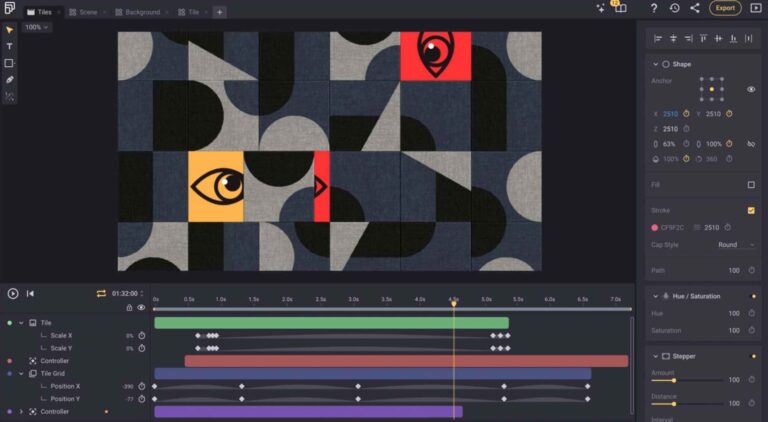Viewport: 768px width, 422px height.
Task: Toggle timeline loop playback icon
Action: pos(101,293)
